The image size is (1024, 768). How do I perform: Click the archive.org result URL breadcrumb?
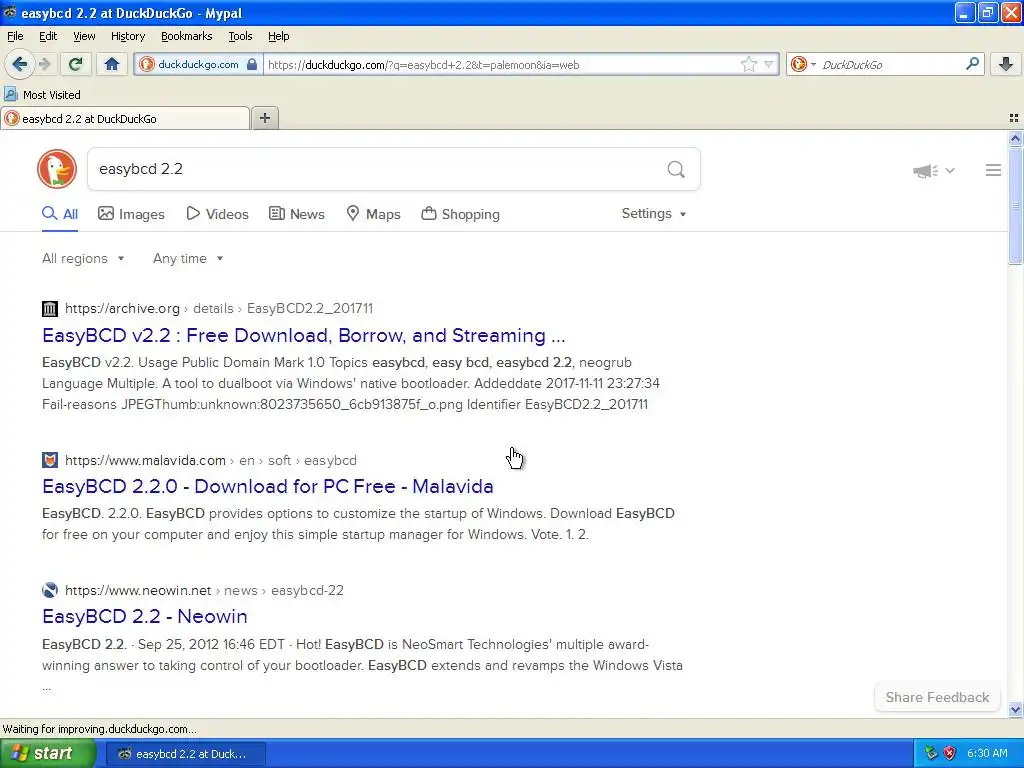219,308
